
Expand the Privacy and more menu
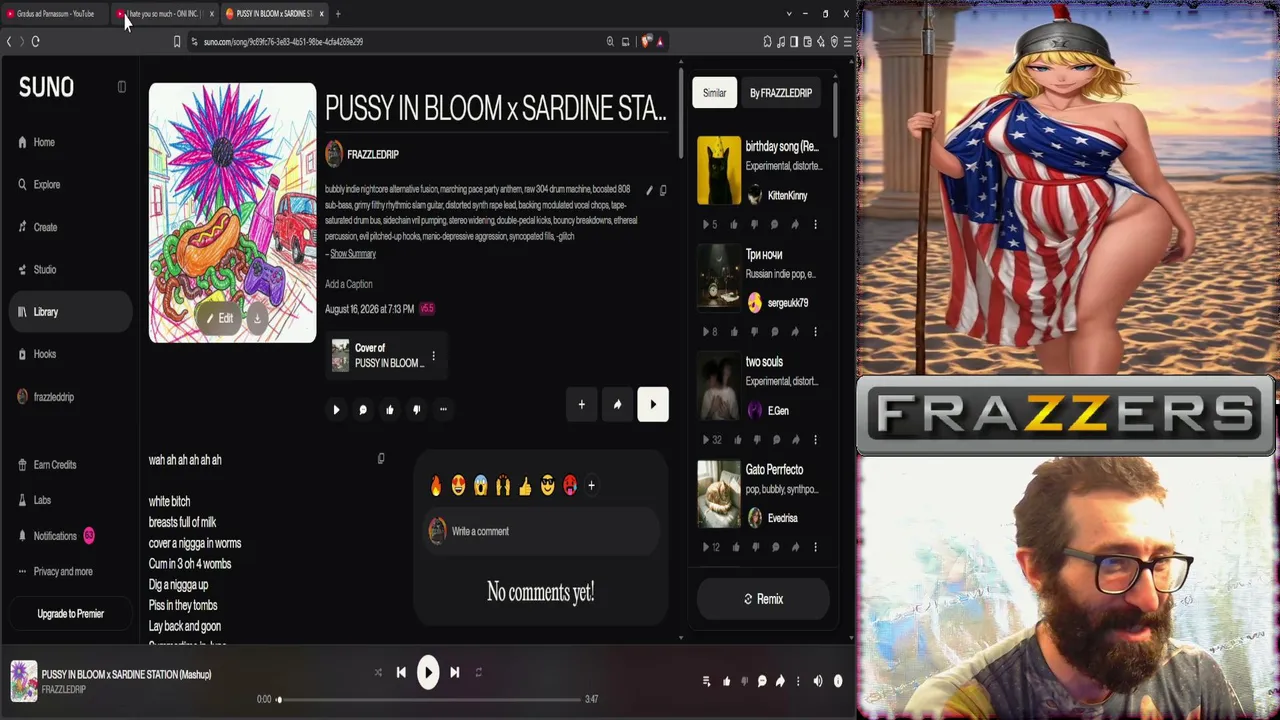(x=55, y=572)
